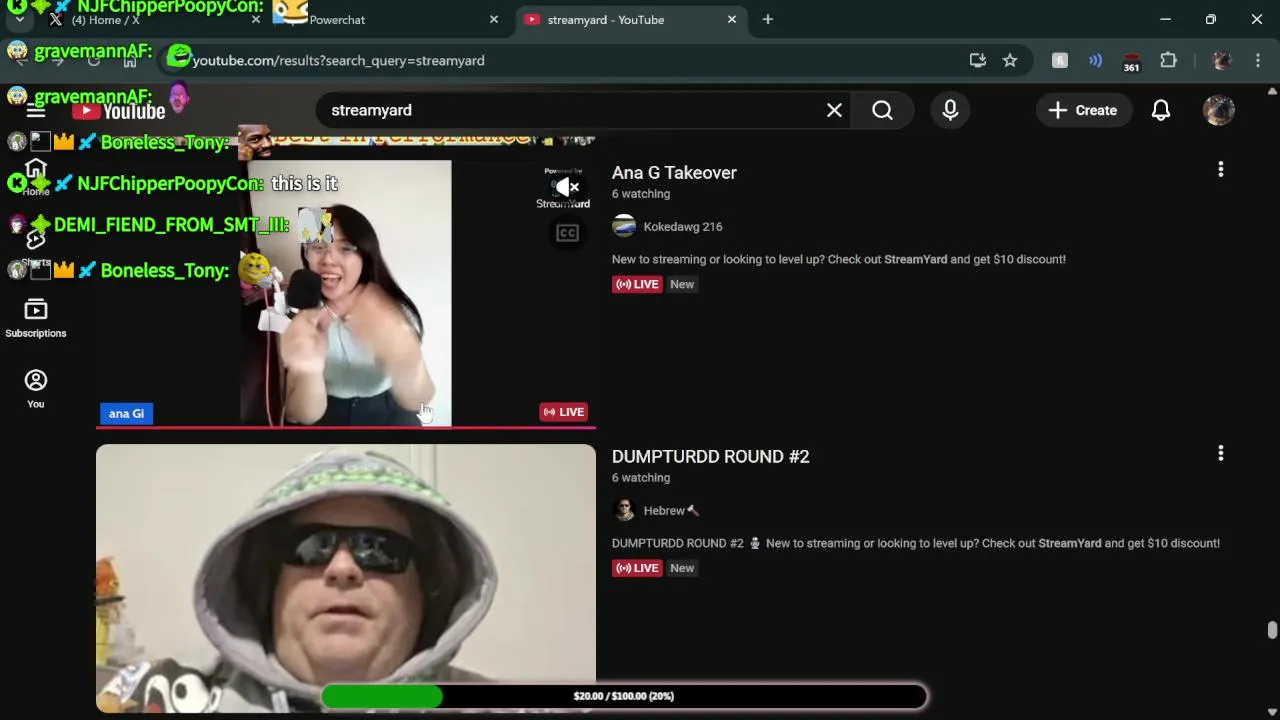1280x720 pixels.
Task: Click '6 watching' under DUMPTURDD ROUND #2
Action: pyautogui.click(x=641, y=478)
